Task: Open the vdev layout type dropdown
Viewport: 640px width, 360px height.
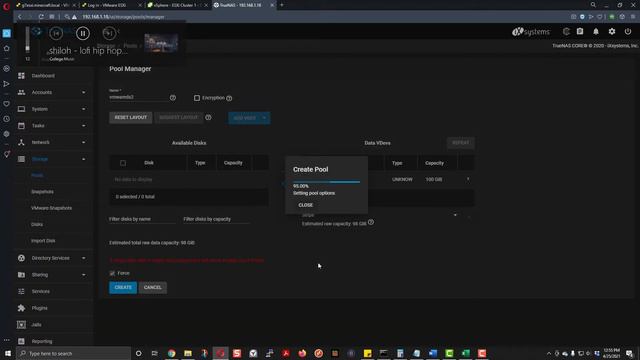Action: click(380, 215)
